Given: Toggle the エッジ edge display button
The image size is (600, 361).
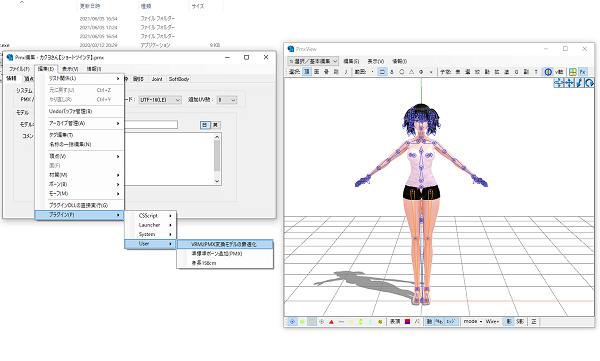Looking at the screenshot, I should [x=451, y=322].
